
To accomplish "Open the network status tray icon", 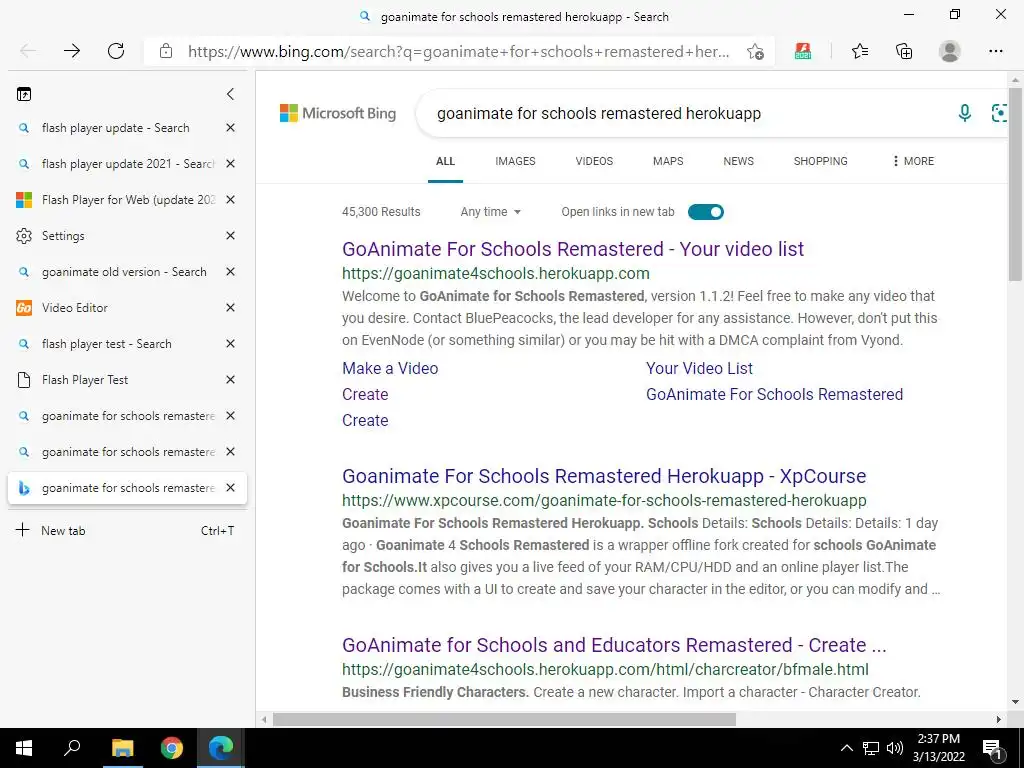I will point(871,748).
